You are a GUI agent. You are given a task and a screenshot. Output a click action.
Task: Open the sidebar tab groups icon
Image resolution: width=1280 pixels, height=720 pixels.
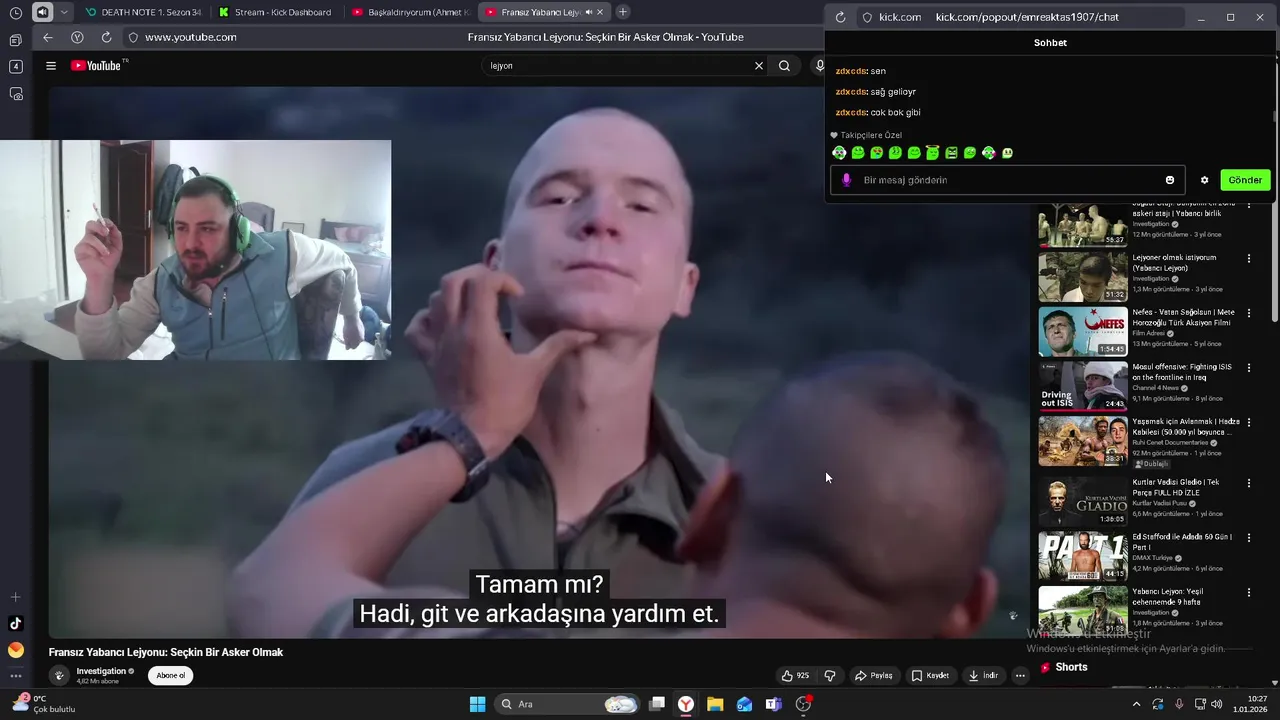coord(16,41)
